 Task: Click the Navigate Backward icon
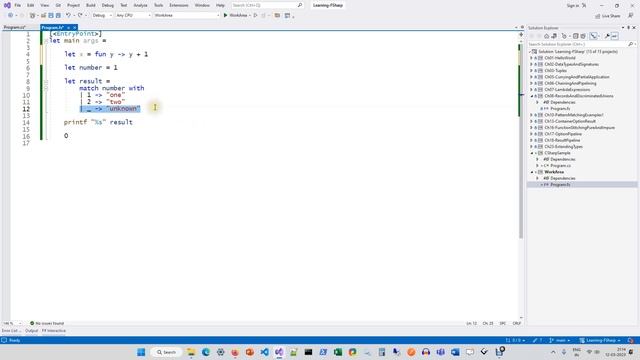tap(10, 15)
